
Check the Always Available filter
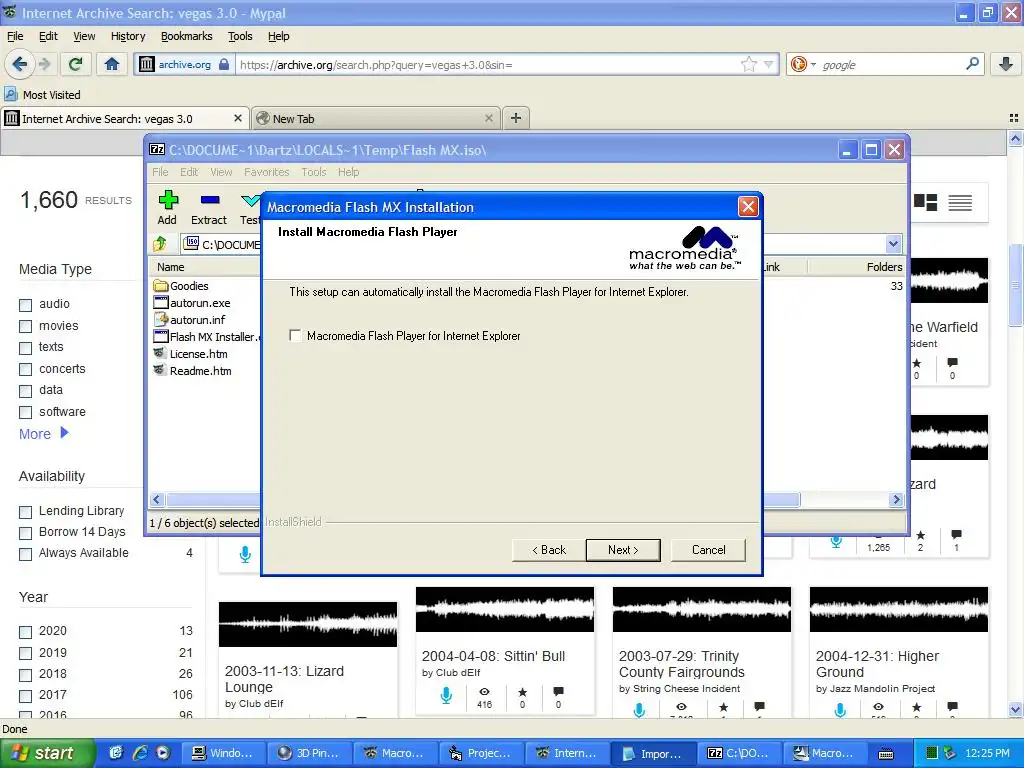pos(25,554)
